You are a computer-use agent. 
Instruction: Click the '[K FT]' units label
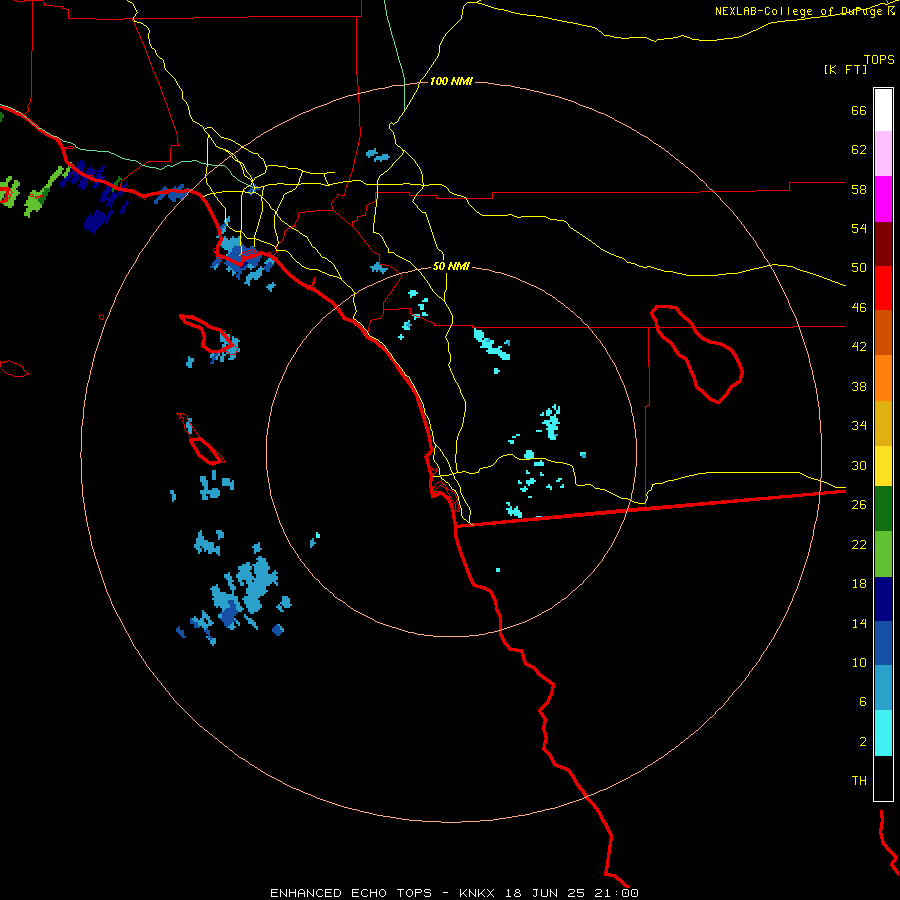845,69
